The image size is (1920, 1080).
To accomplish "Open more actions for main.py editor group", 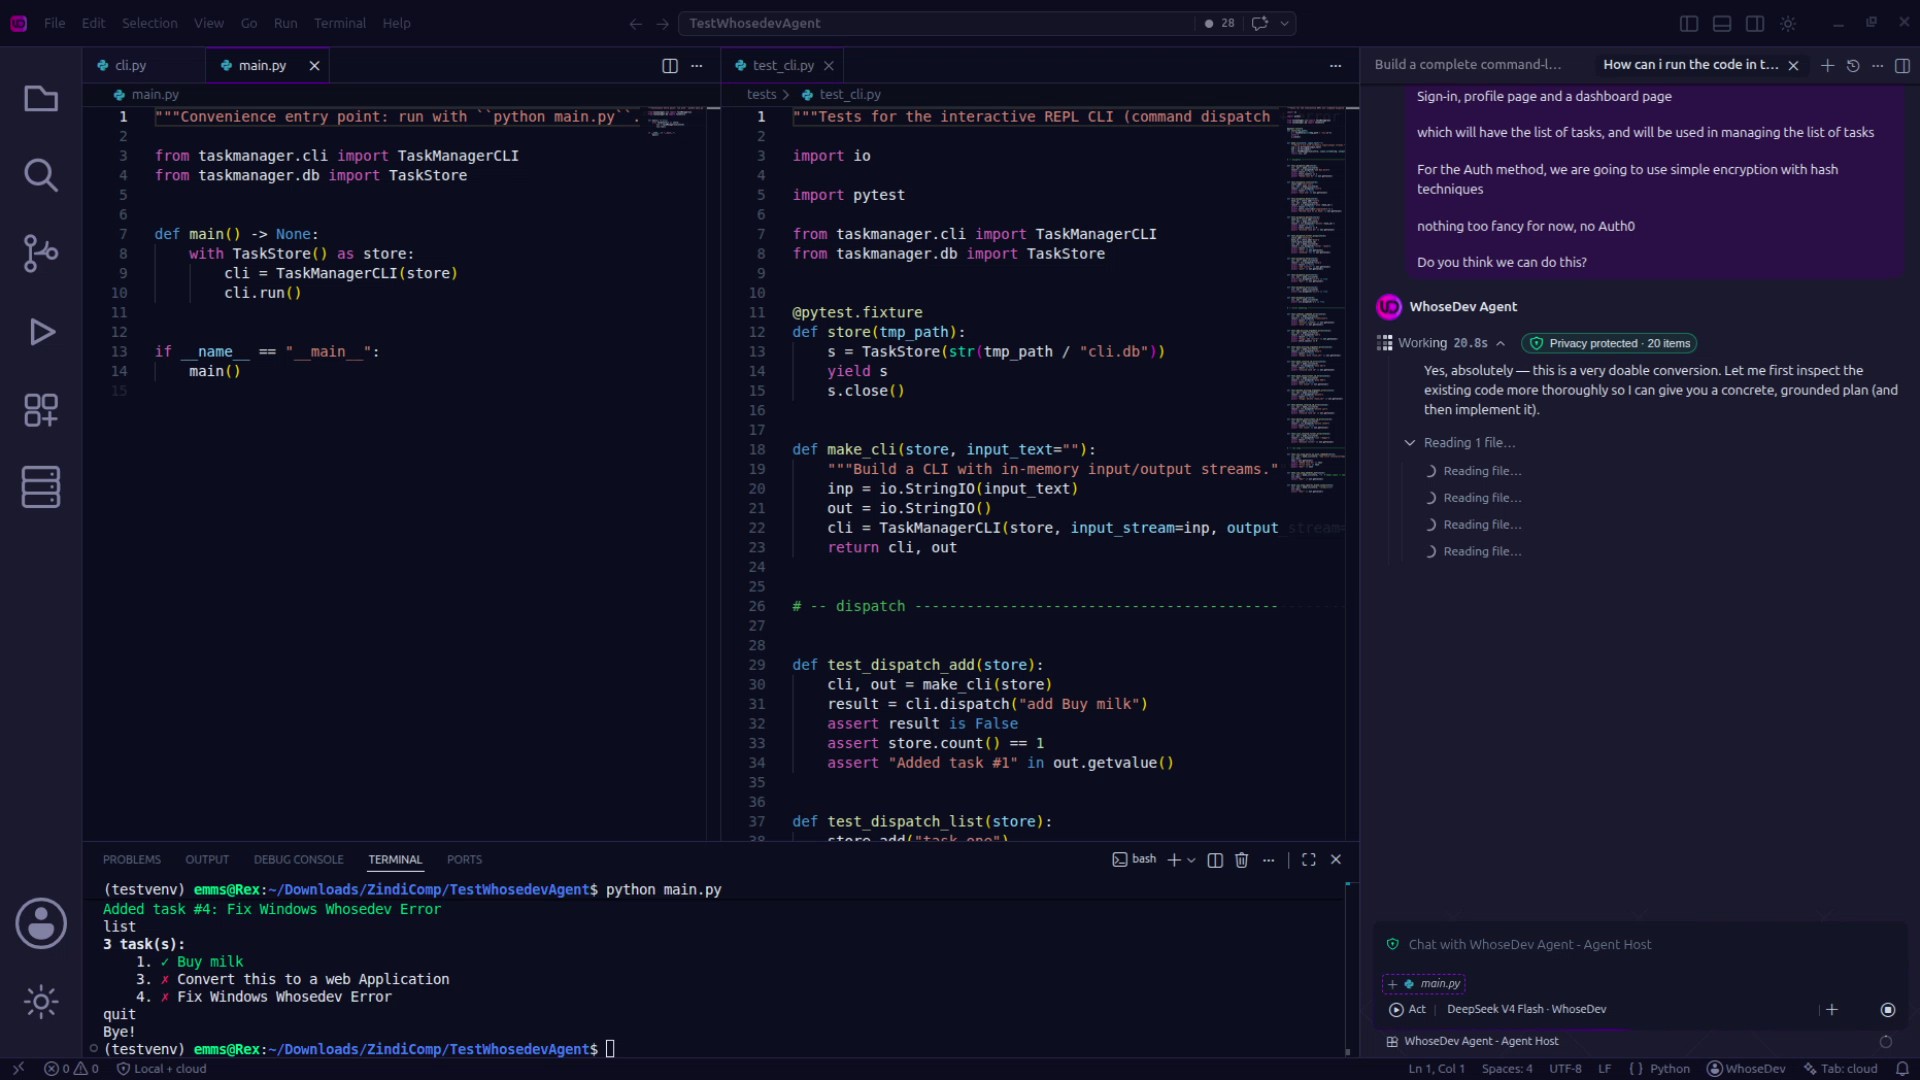I will tap(697, 66).
